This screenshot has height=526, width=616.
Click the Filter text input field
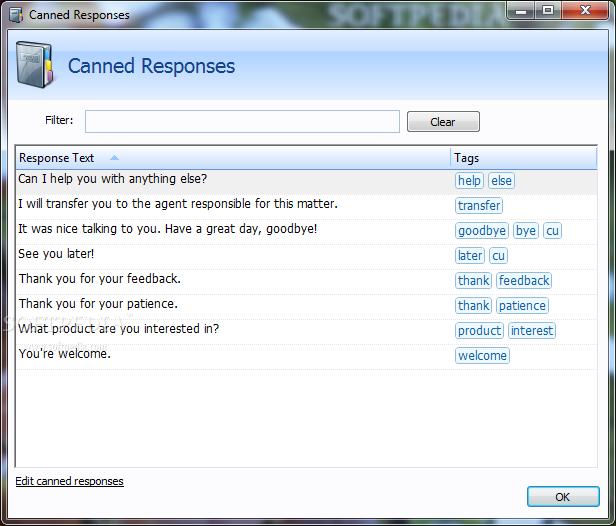click(242, 121)
